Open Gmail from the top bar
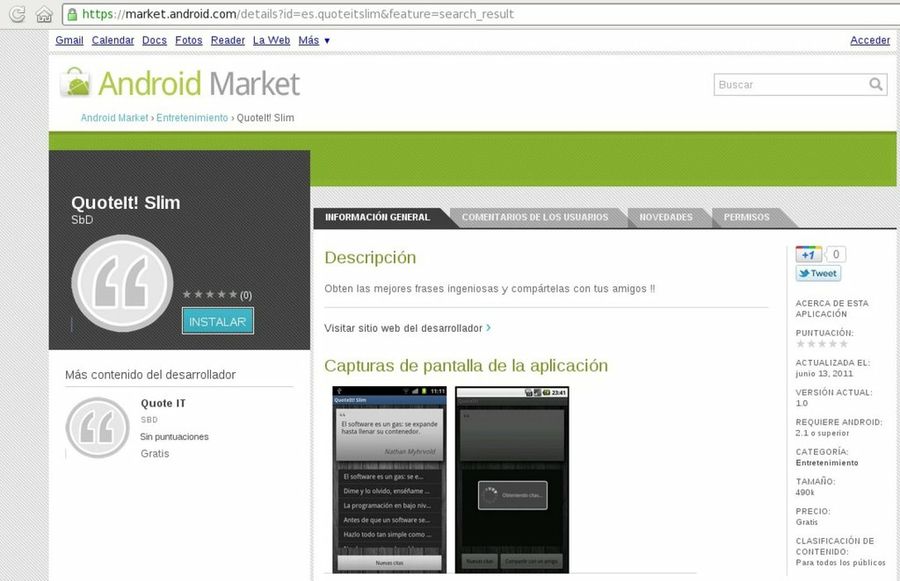 point(69,40)
